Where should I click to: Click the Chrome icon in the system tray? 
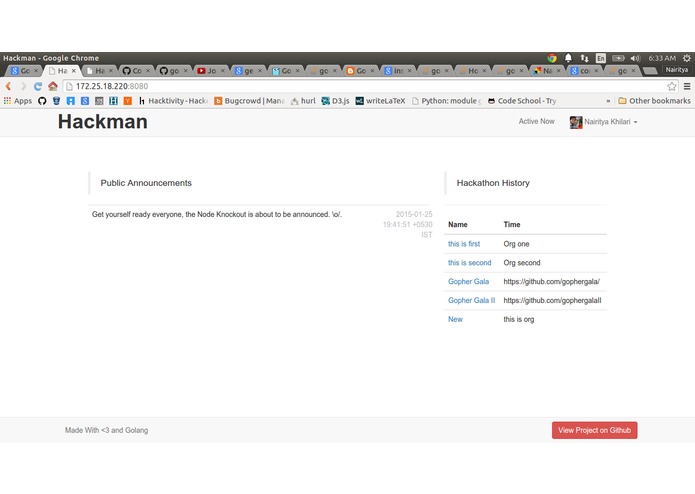(552, 58)
